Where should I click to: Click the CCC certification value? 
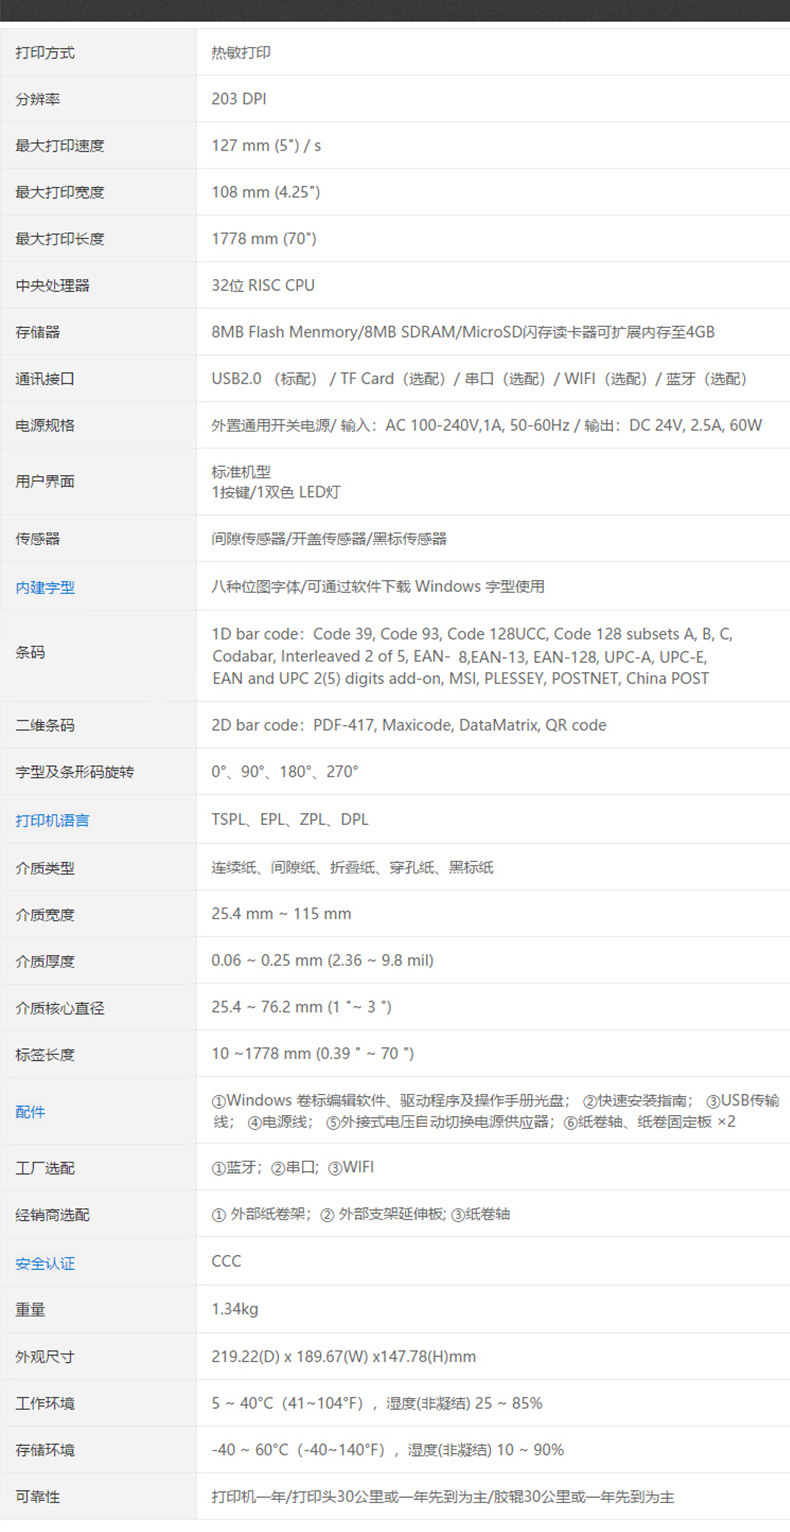226,1261
